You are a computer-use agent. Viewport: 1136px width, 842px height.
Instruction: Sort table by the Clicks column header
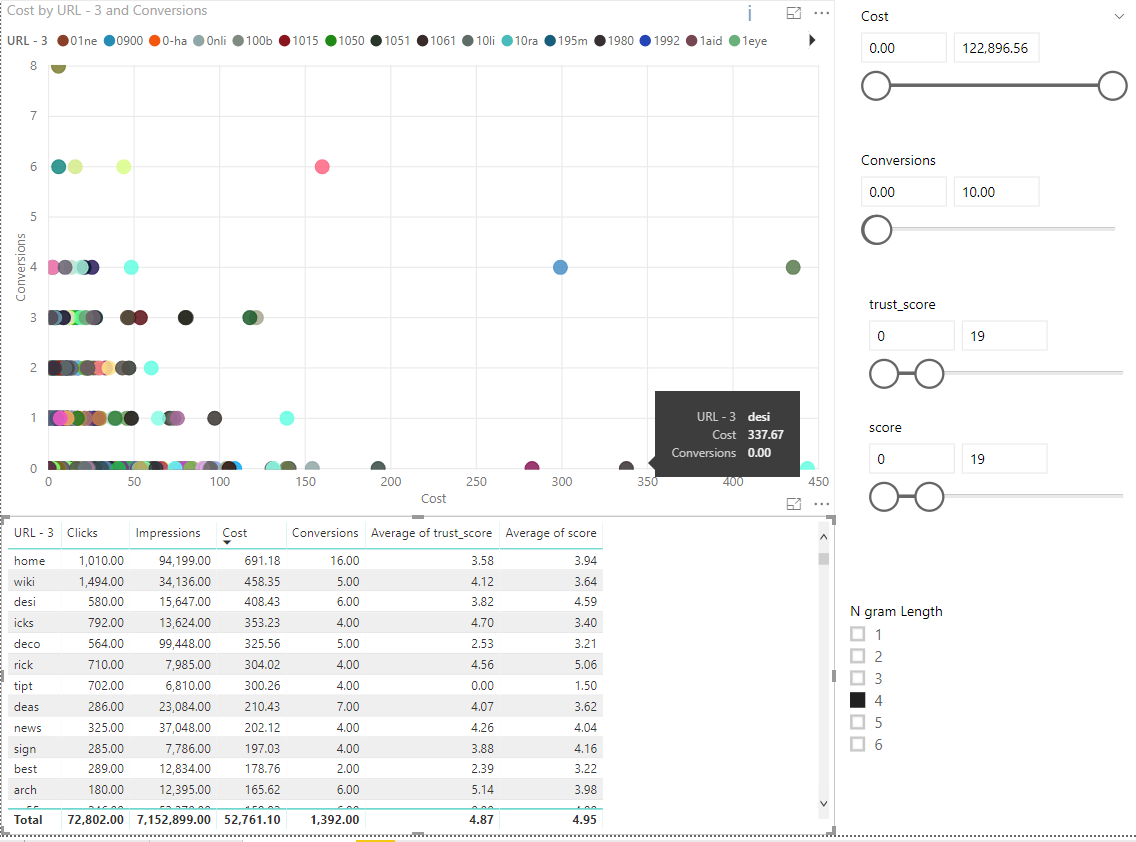tap(82, 533)
